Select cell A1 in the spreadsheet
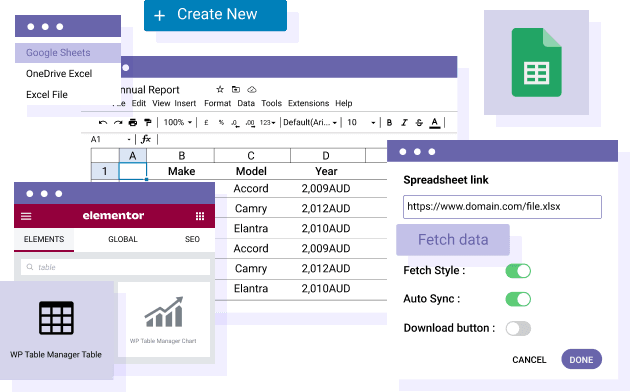Screen dimensions: 630x392 [133, 171]
